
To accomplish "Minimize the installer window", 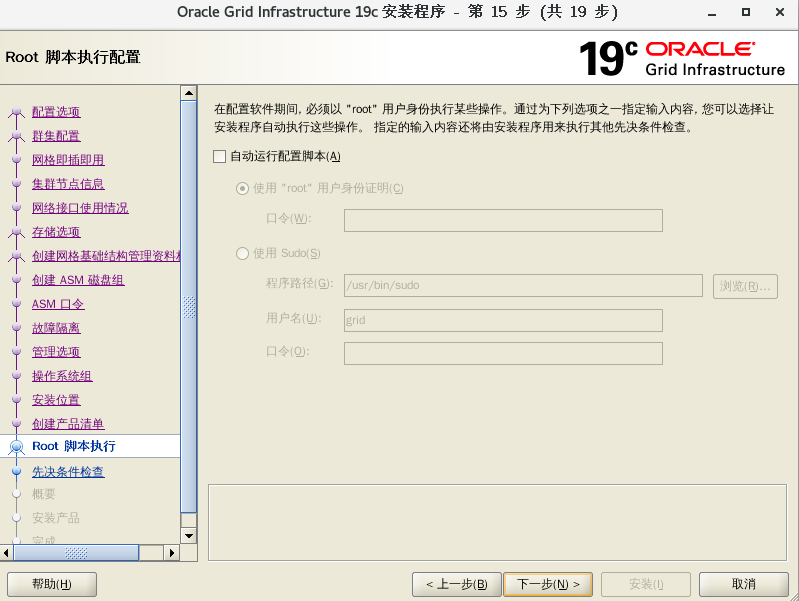I will [x=712, y=13].
